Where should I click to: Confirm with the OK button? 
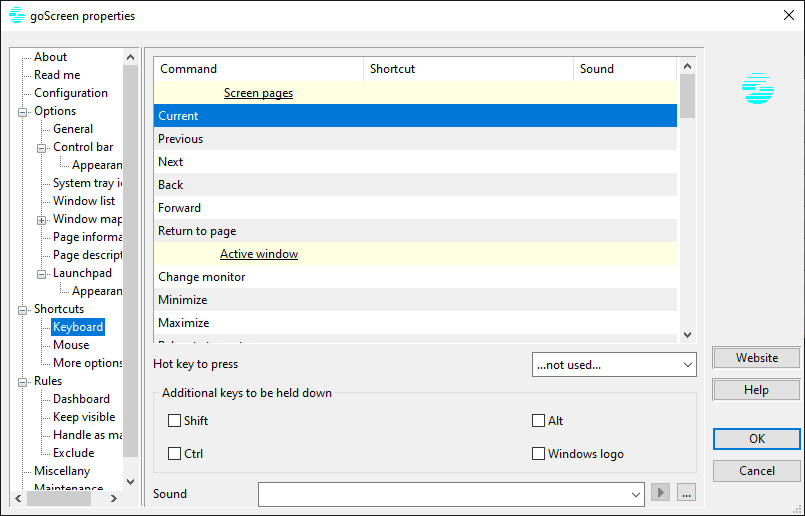click(757, 439)
